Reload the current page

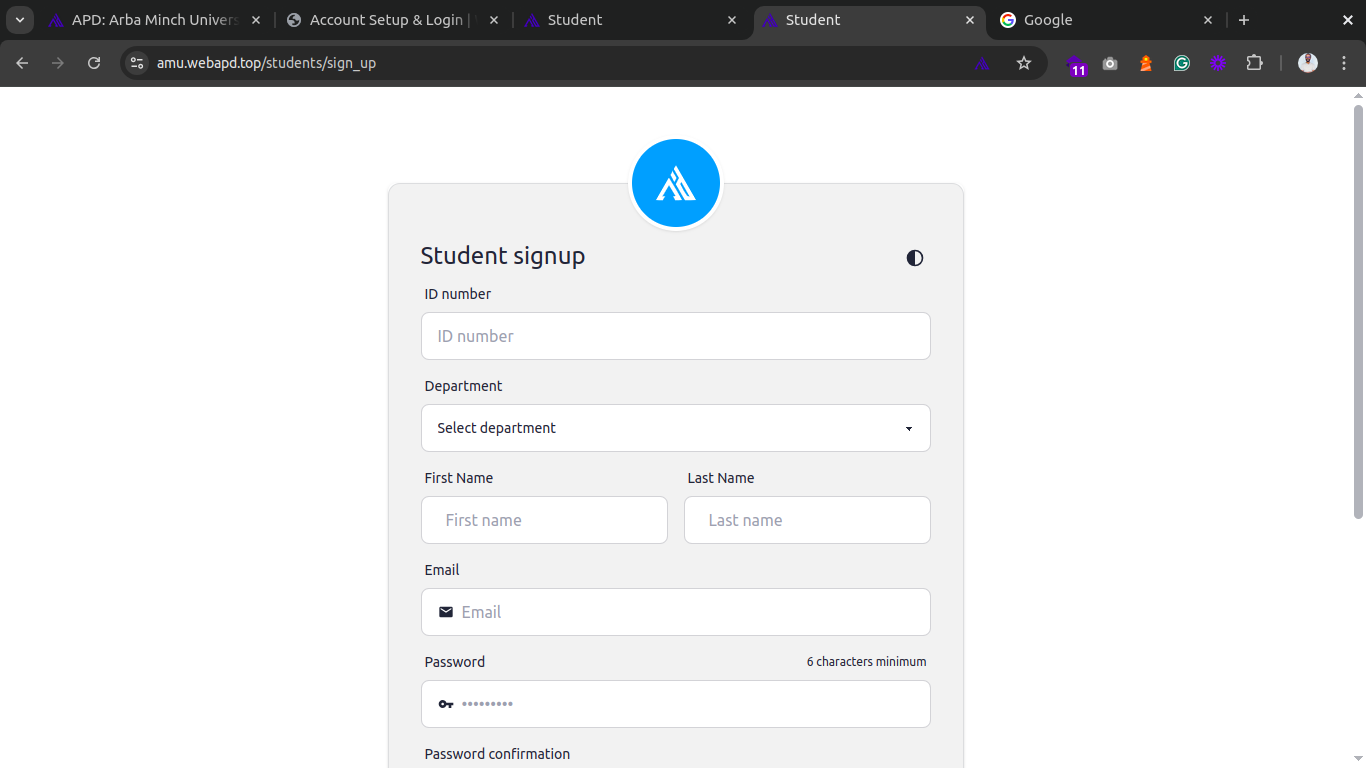click(94, 63)
